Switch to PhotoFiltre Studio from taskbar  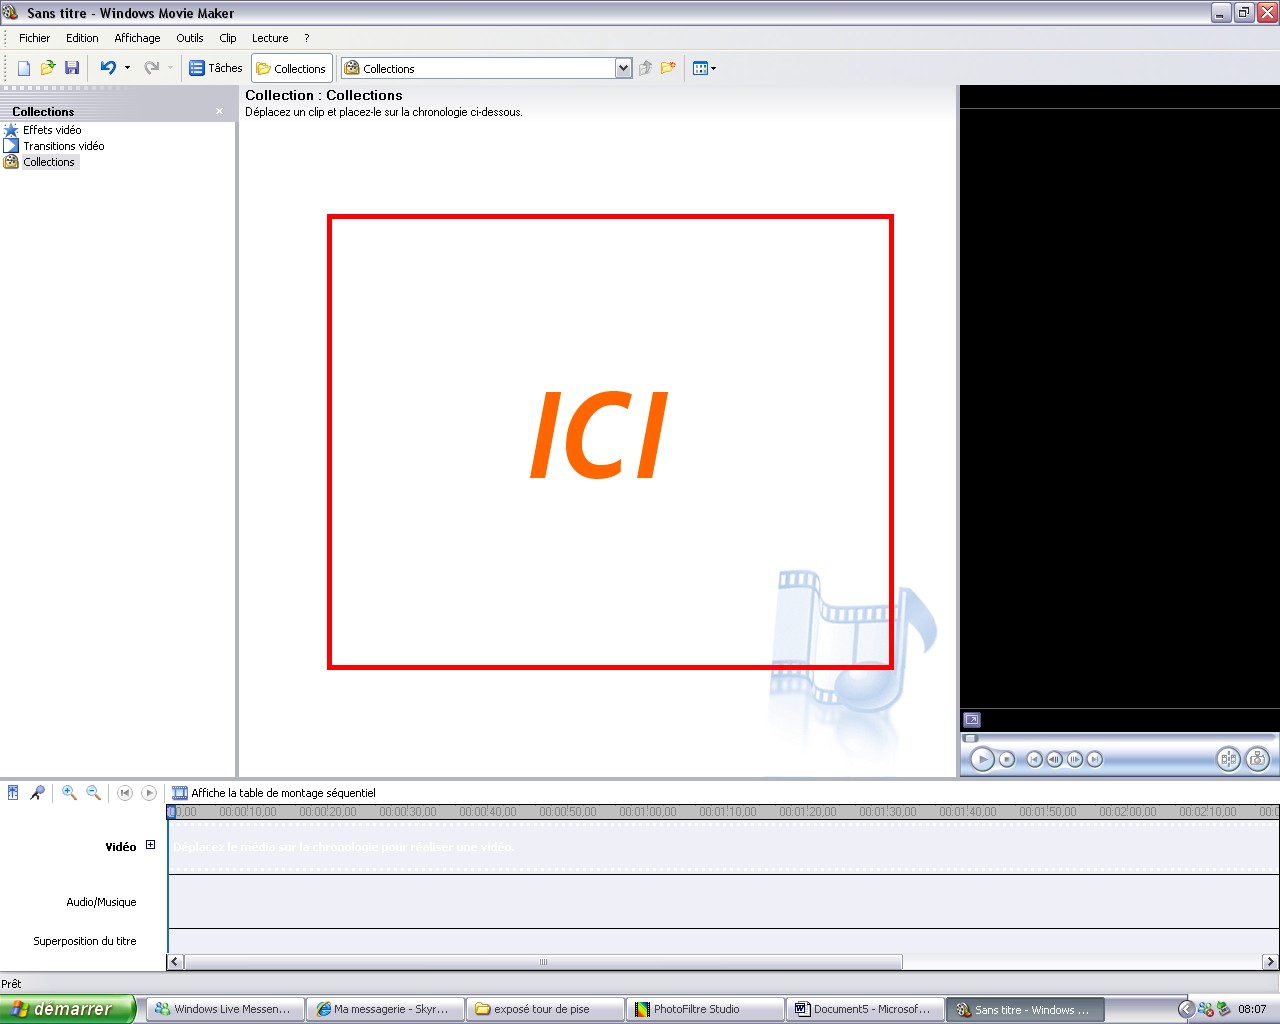tap(704, 1009)
